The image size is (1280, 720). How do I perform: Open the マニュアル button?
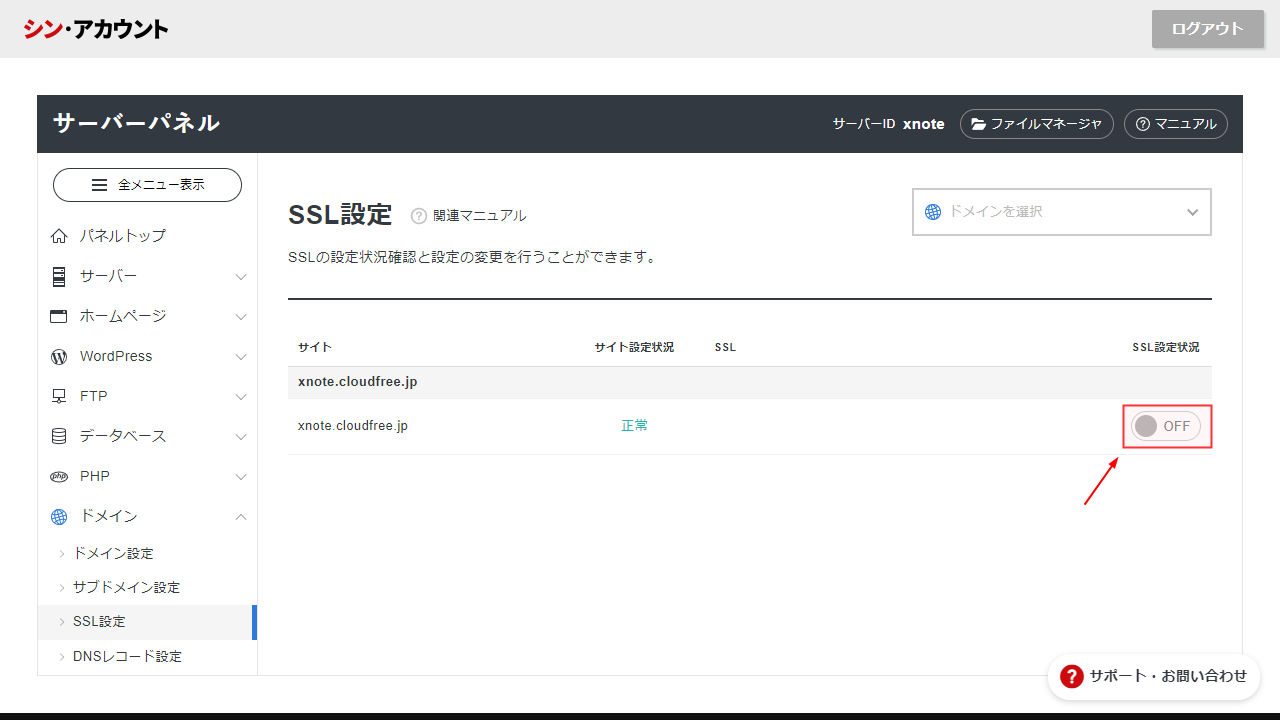point(1175,124)
